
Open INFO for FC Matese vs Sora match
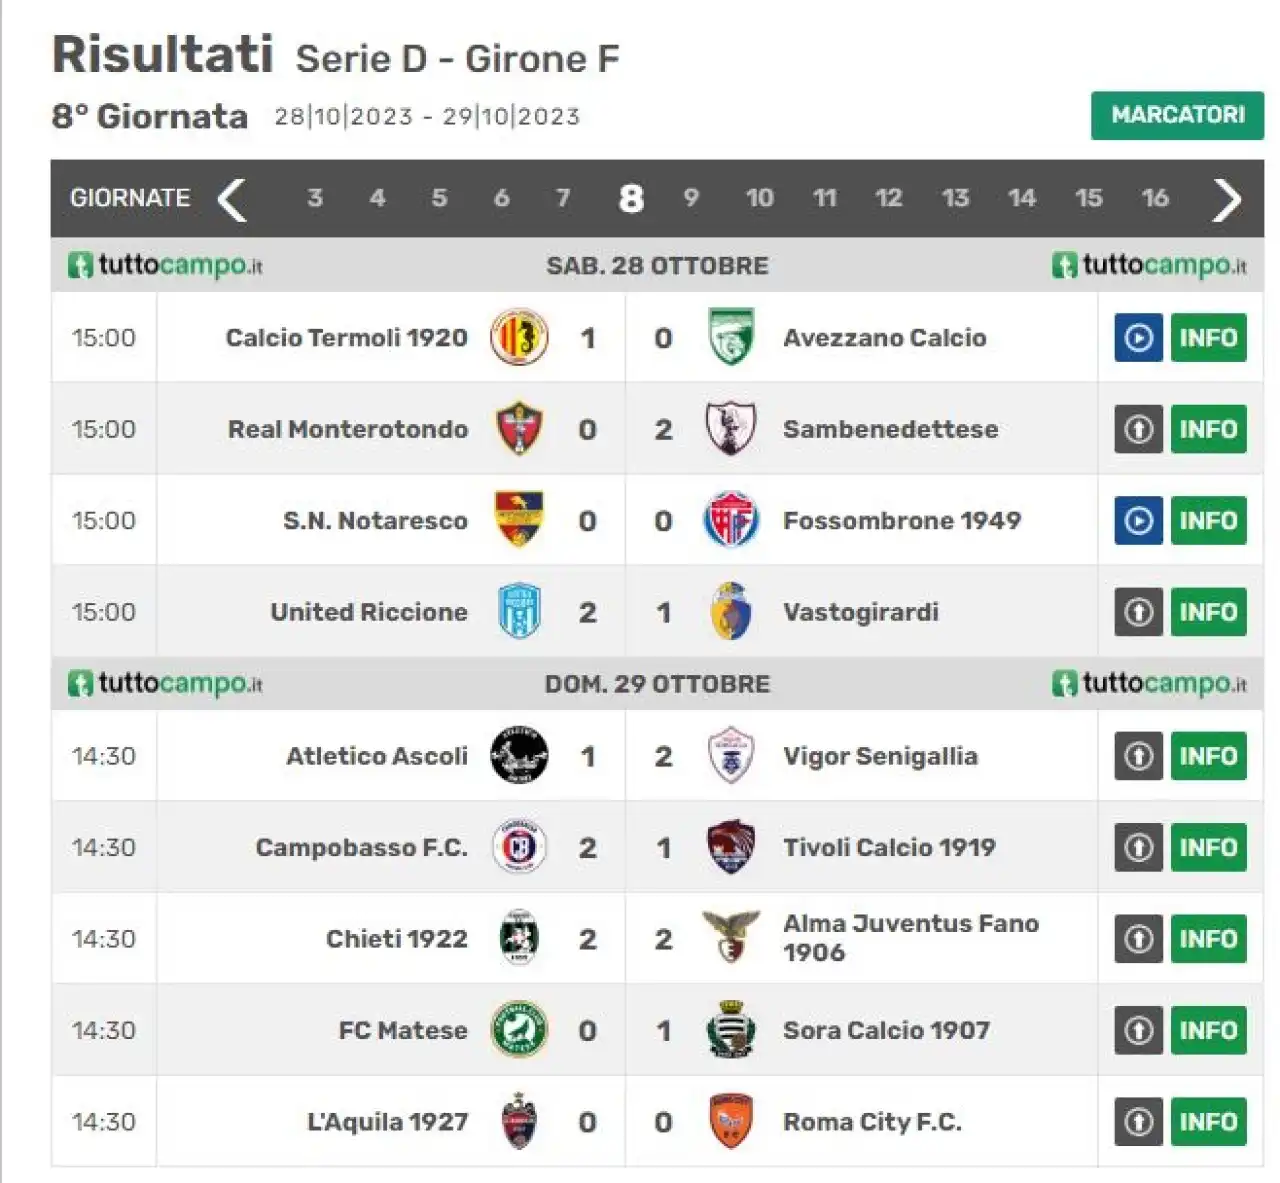pyautogui.click(x=1208, y=1030)
